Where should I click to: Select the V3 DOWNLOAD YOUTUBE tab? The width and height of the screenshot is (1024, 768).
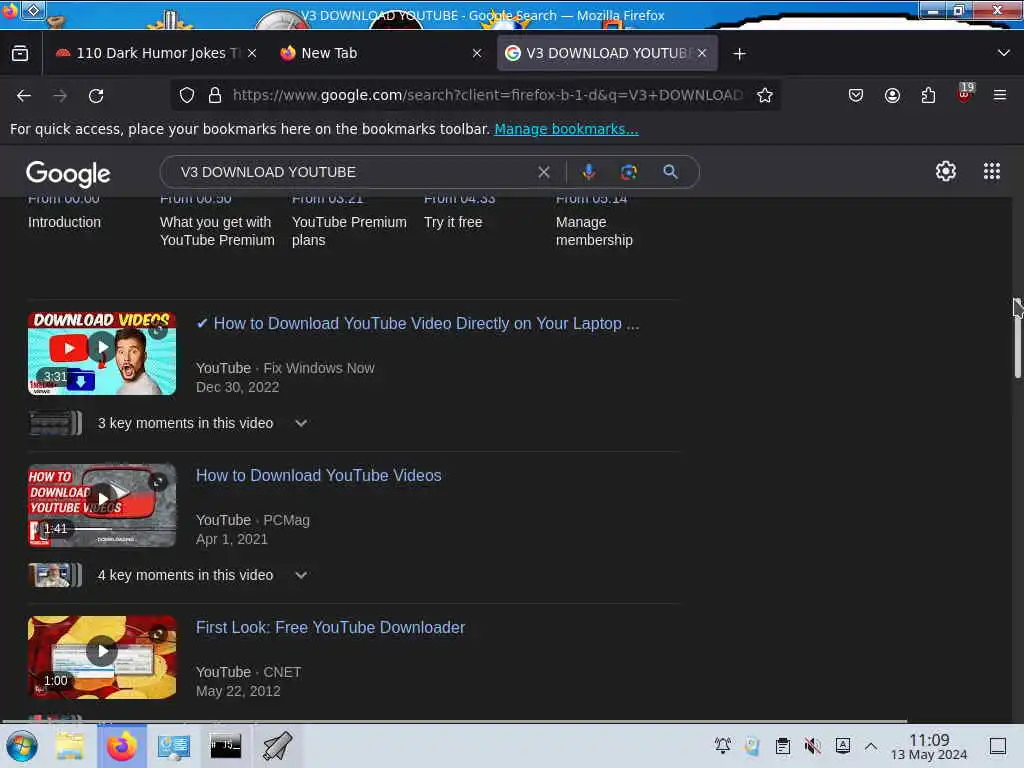pos(607,54)
